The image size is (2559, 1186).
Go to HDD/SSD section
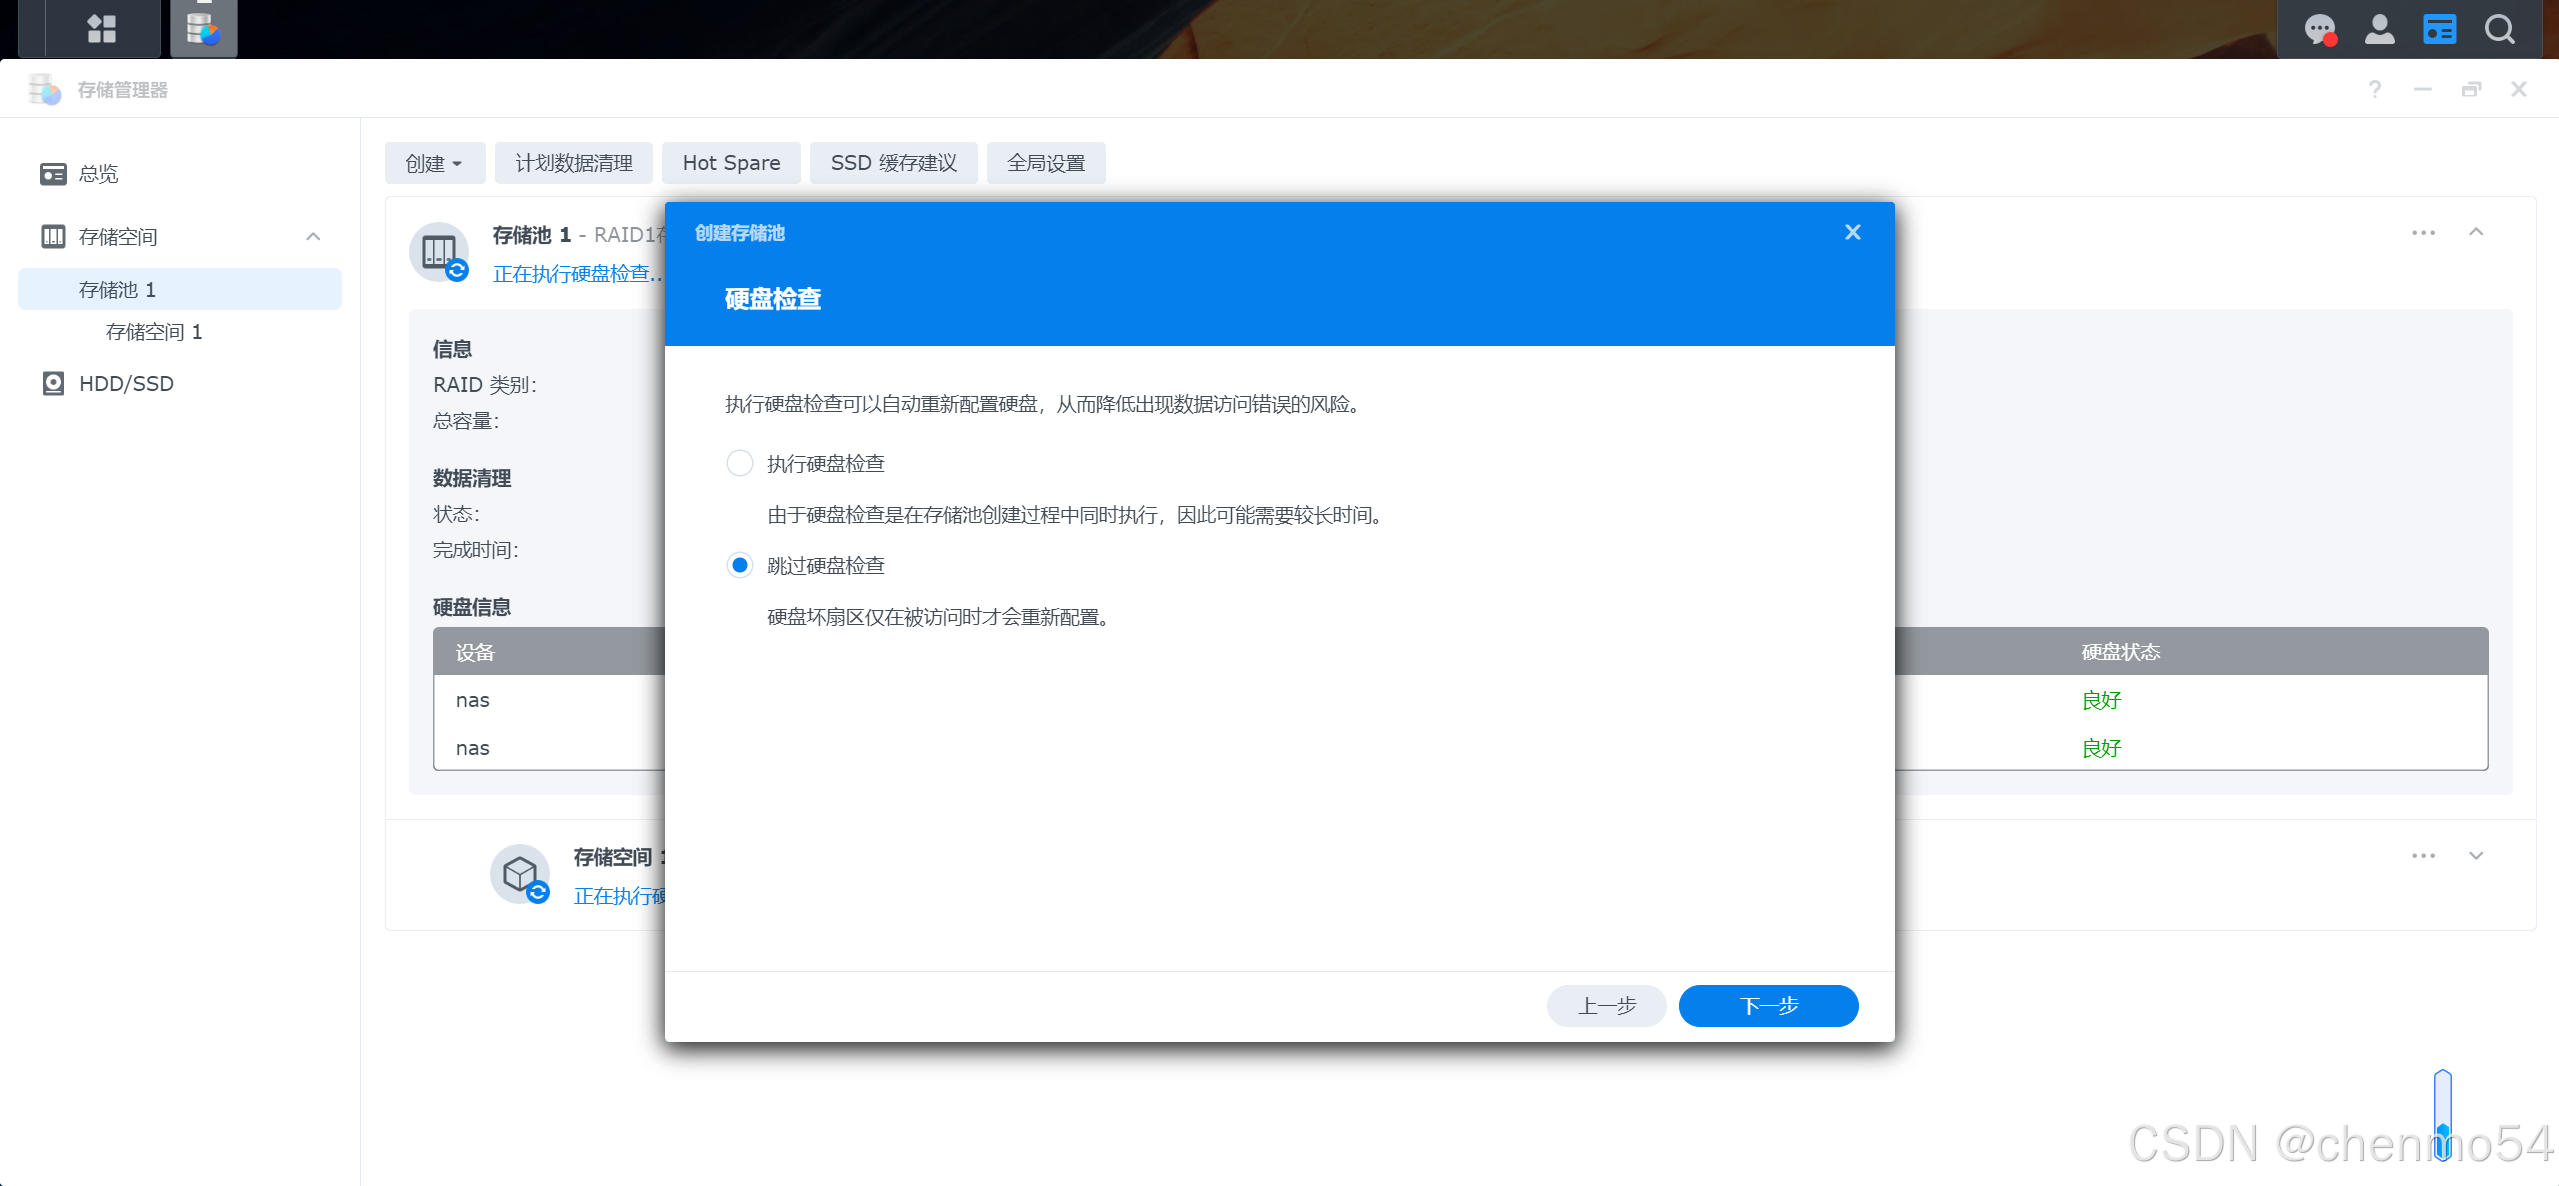coord(126,384)
